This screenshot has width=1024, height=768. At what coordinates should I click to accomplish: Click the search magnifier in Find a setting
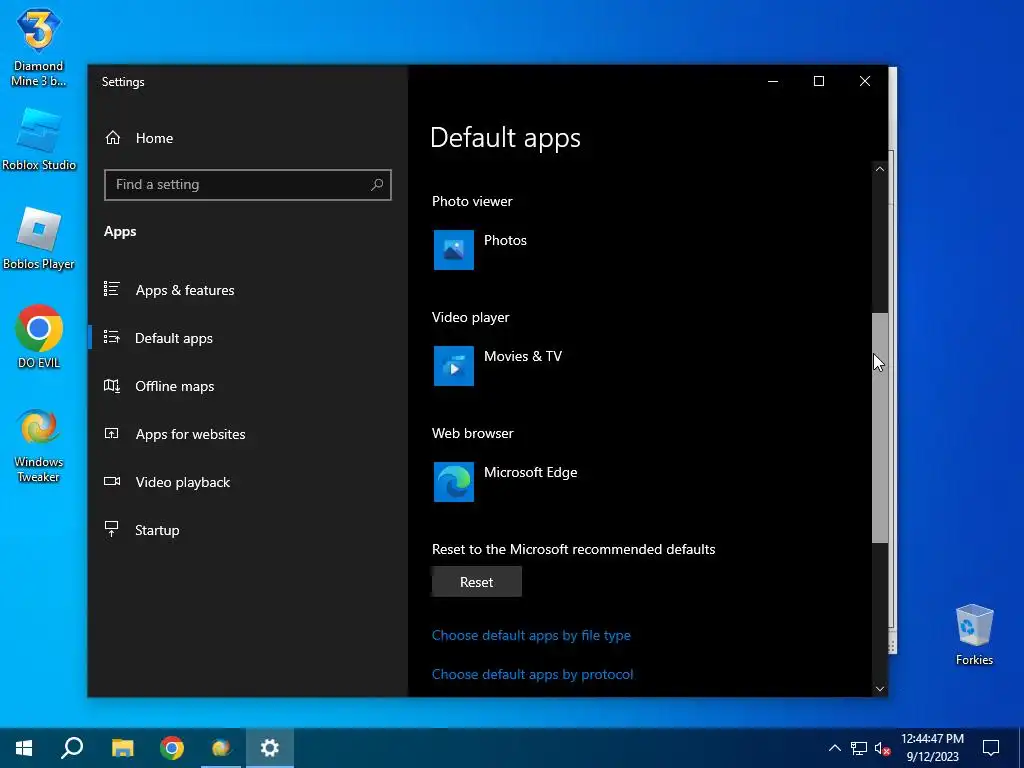coord(377,185)
